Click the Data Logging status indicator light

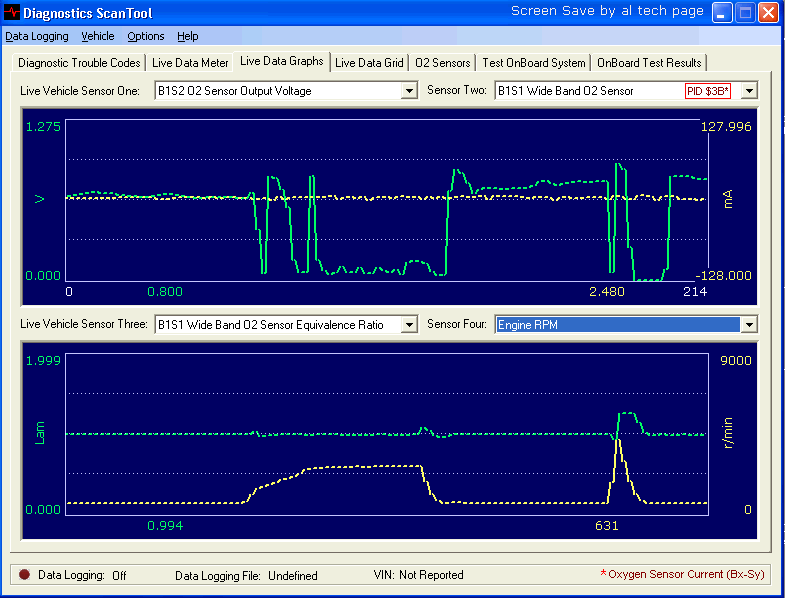[x=24, y=575]
